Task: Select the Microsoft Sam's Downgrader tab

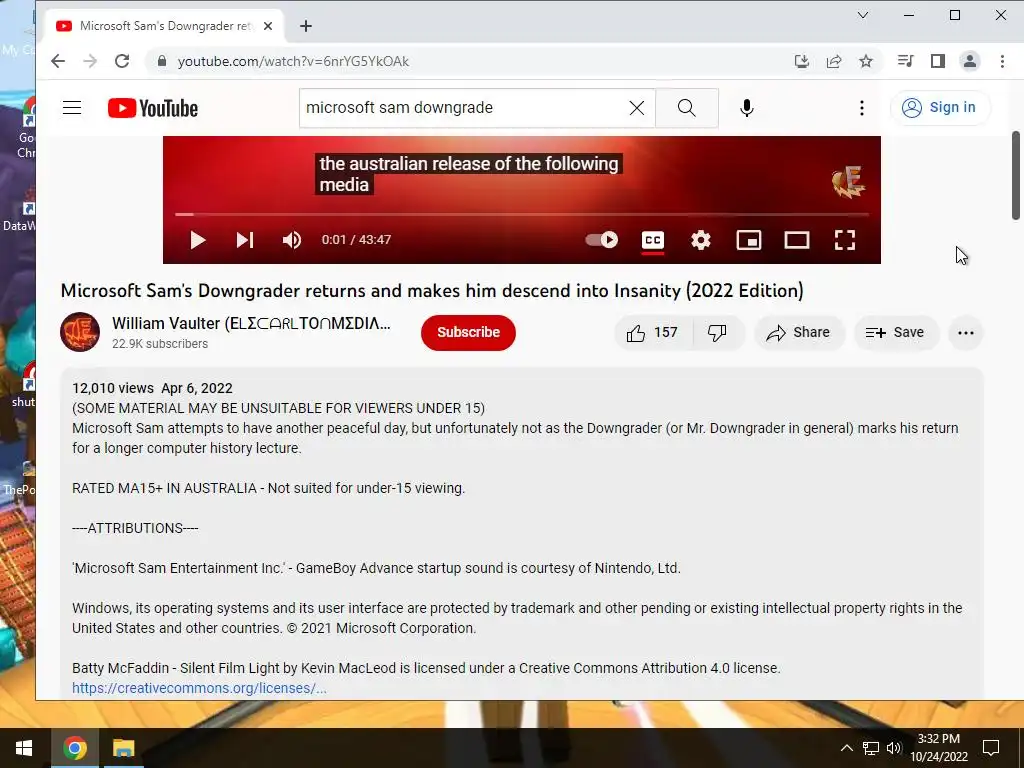Action: click(x=165, y=26)
